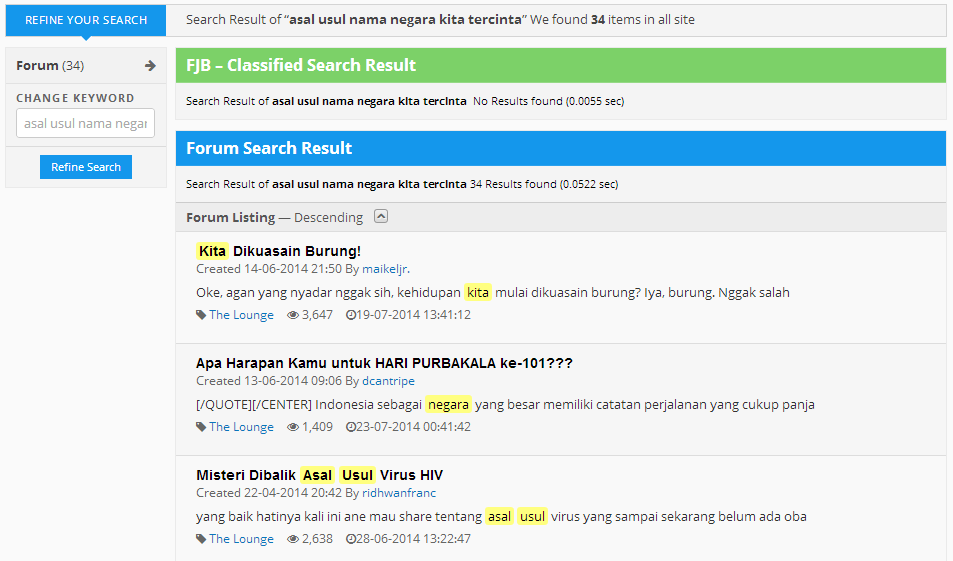Click the CHANGE KEYWORD label

click(75, 98)
